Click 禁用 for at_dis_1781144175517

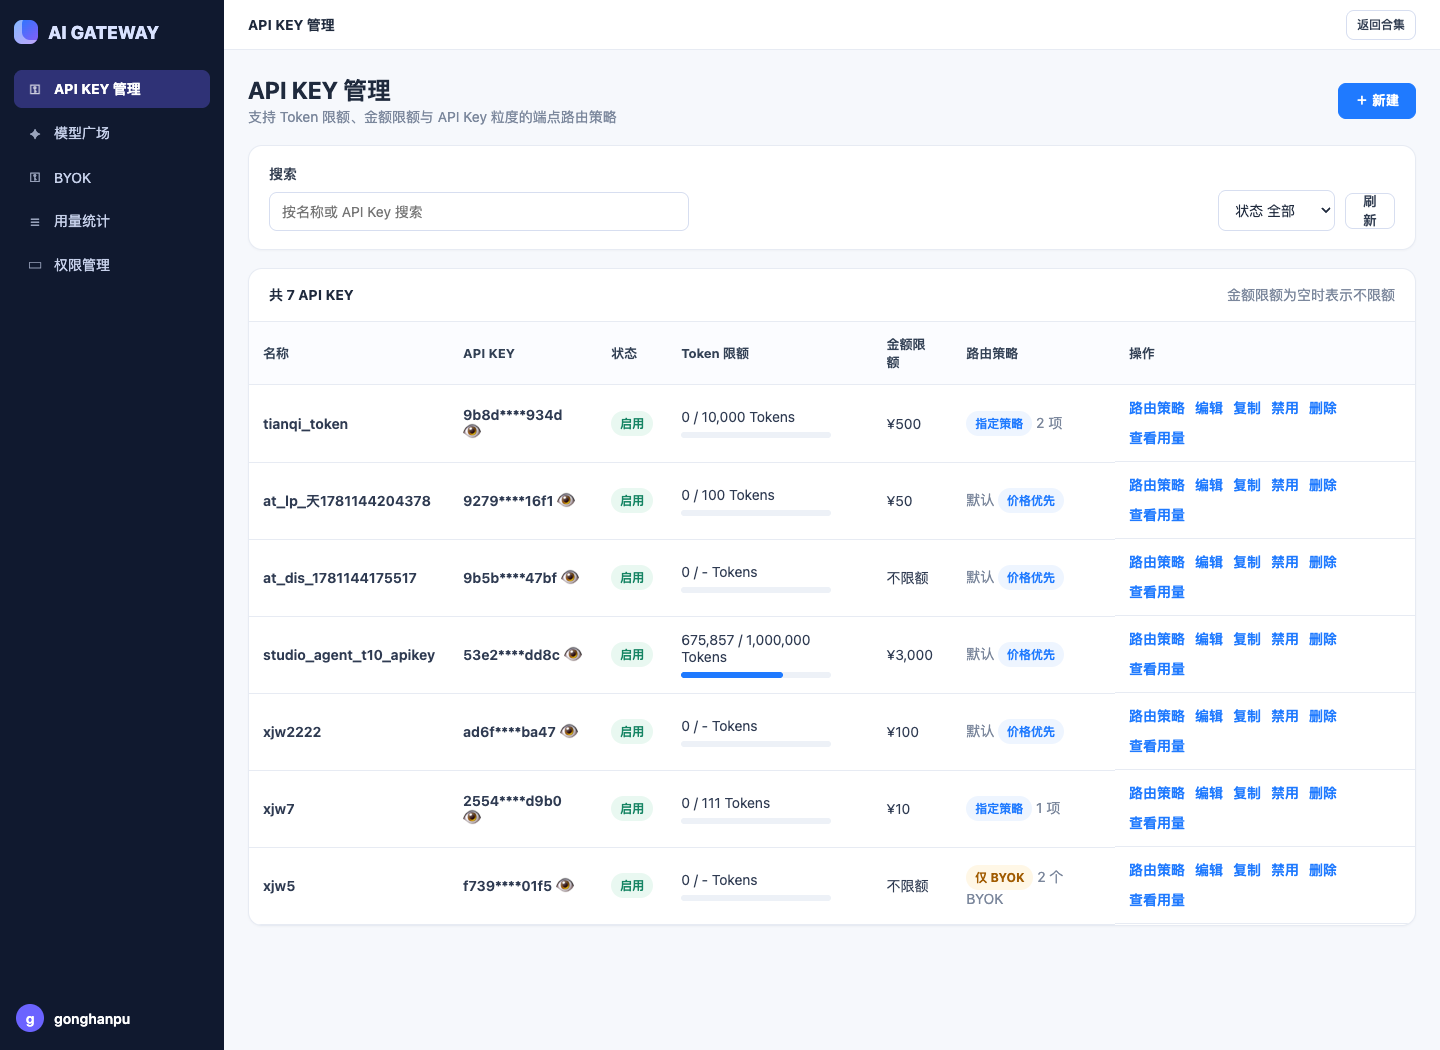1285,562
